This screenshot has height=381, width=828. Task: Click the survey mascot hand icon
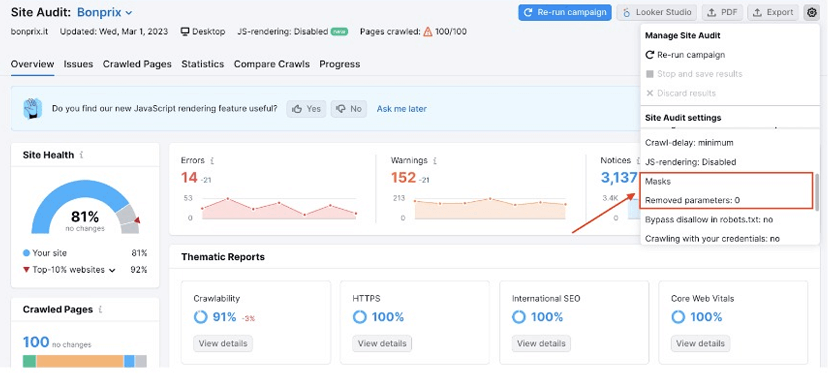pos(33,108)
